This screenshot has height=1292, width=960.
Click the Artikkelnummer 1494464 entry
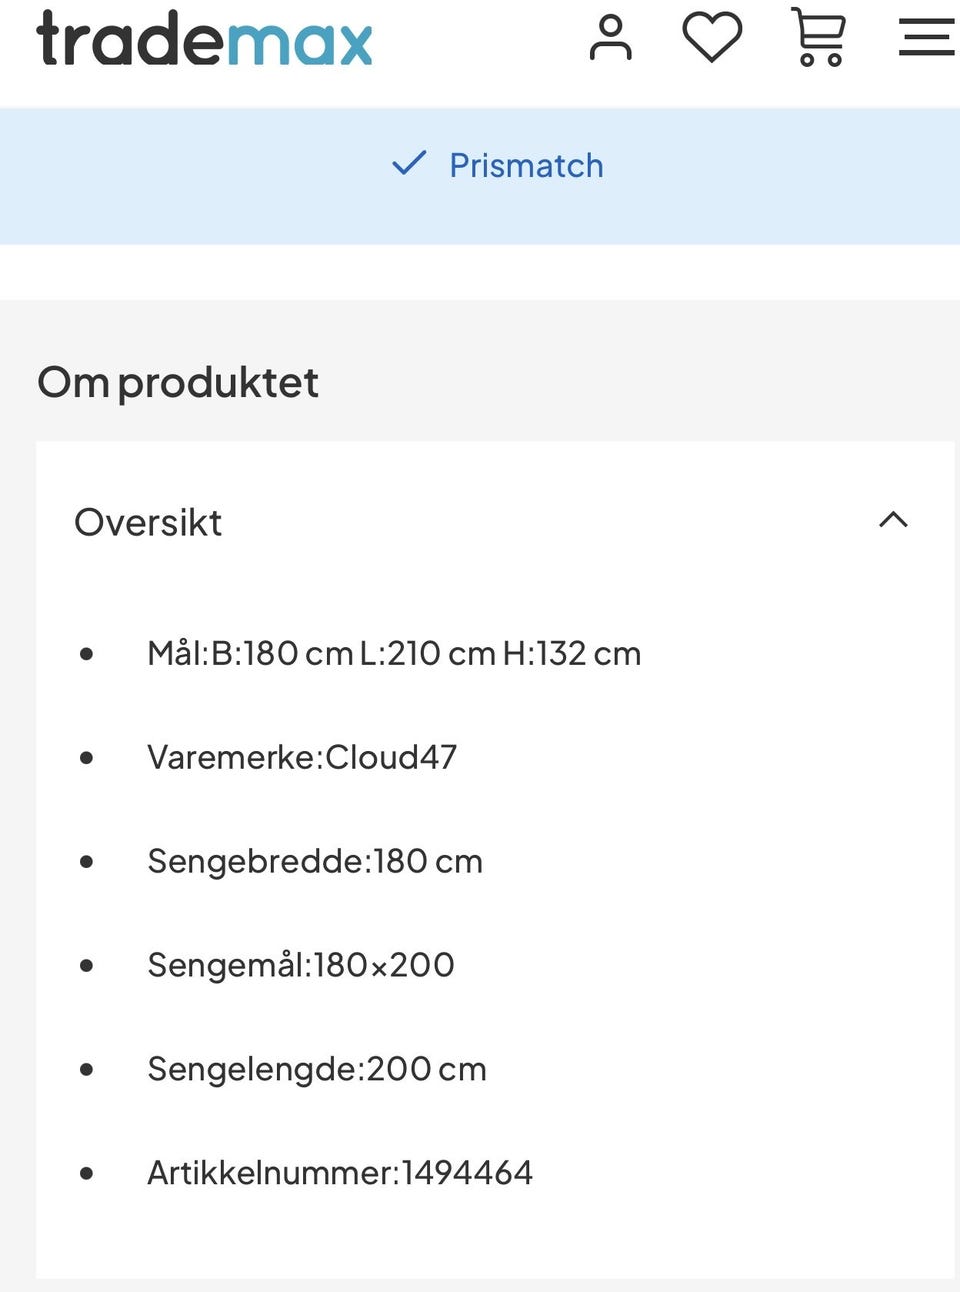(340, 1173)
